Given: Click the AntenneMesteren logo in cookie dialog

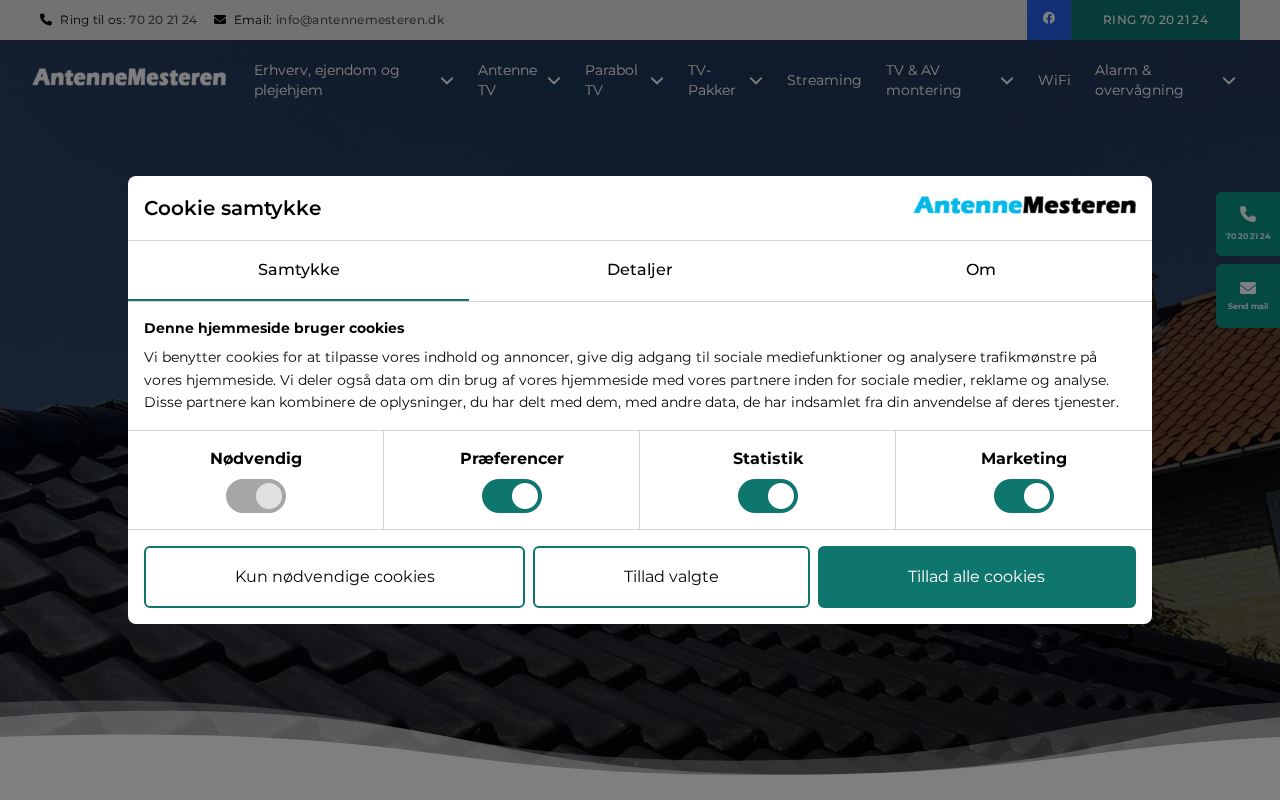Looking at the screenshot, I should point(1024,205).
